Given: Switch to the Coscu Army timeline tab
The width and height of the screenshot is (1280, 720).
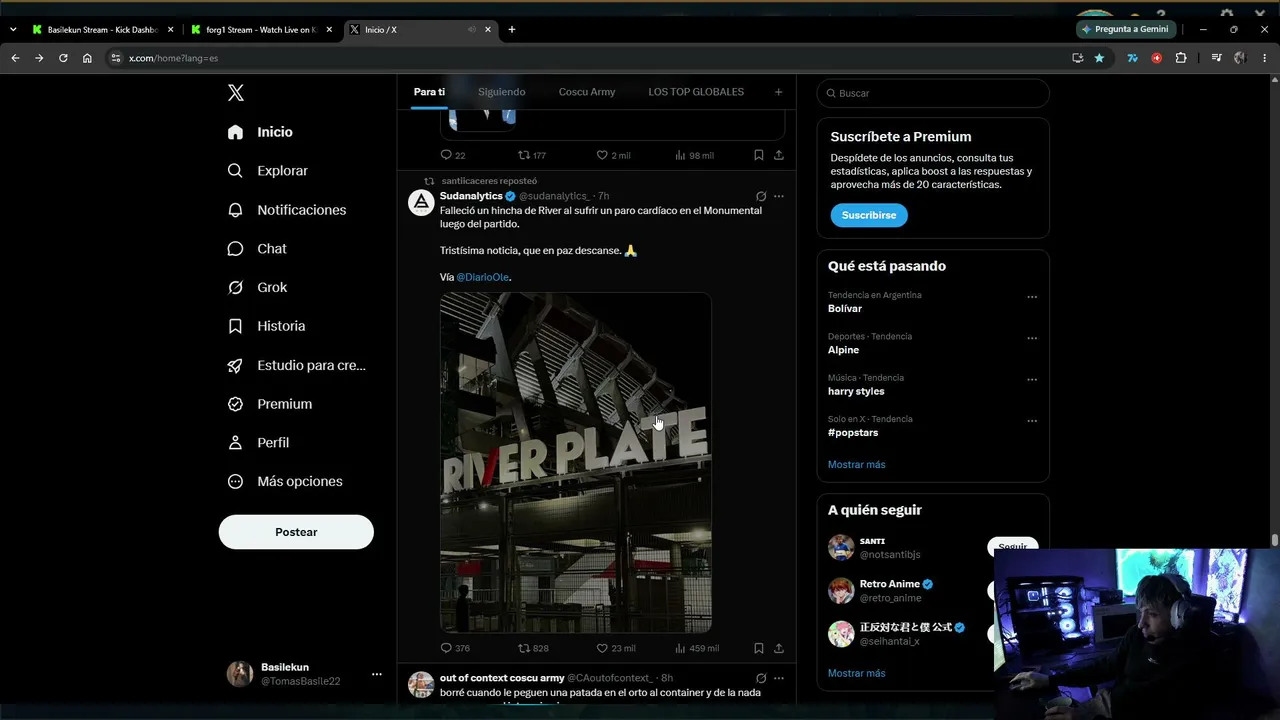Looking at the screenshot, I should click(587, 92).
